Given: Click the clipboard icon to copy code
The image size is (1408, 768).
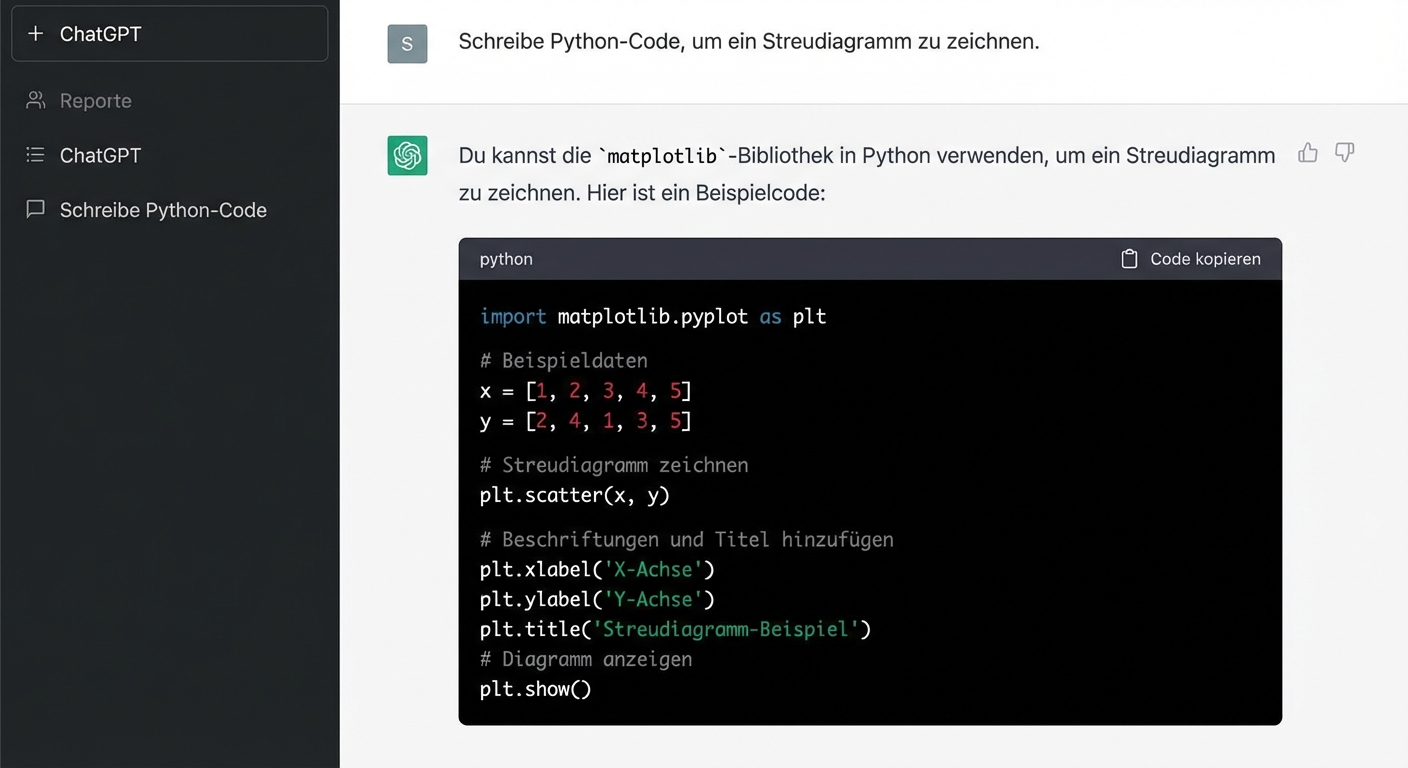Looking at the screenshot, I should [1129, 258].
